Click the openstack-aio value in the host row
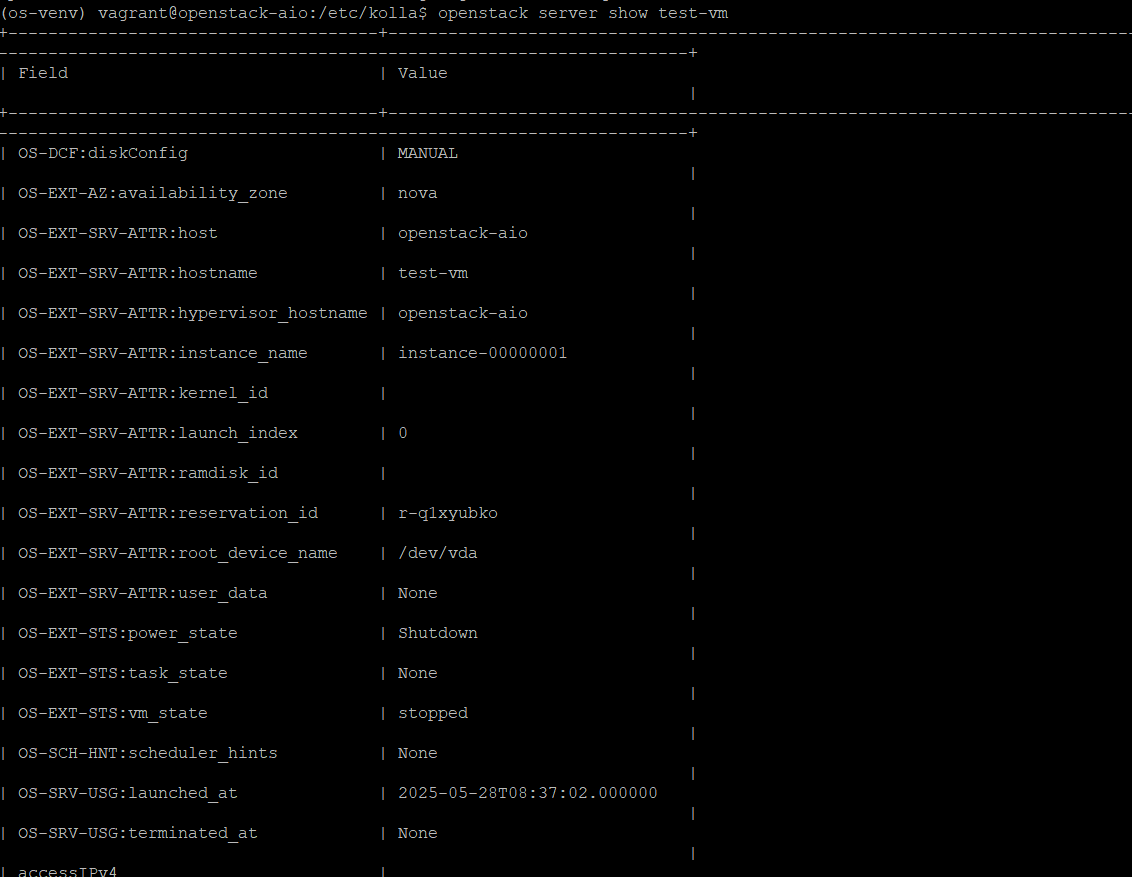 (463, 233)
